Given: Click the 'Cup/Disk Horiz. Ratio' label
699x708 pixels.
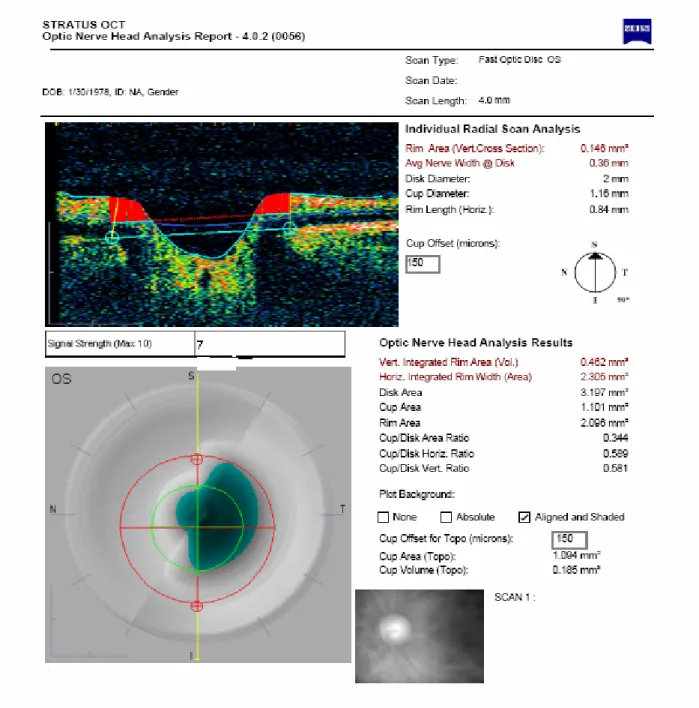Looking at the screenshot, I should pos(427,454).
